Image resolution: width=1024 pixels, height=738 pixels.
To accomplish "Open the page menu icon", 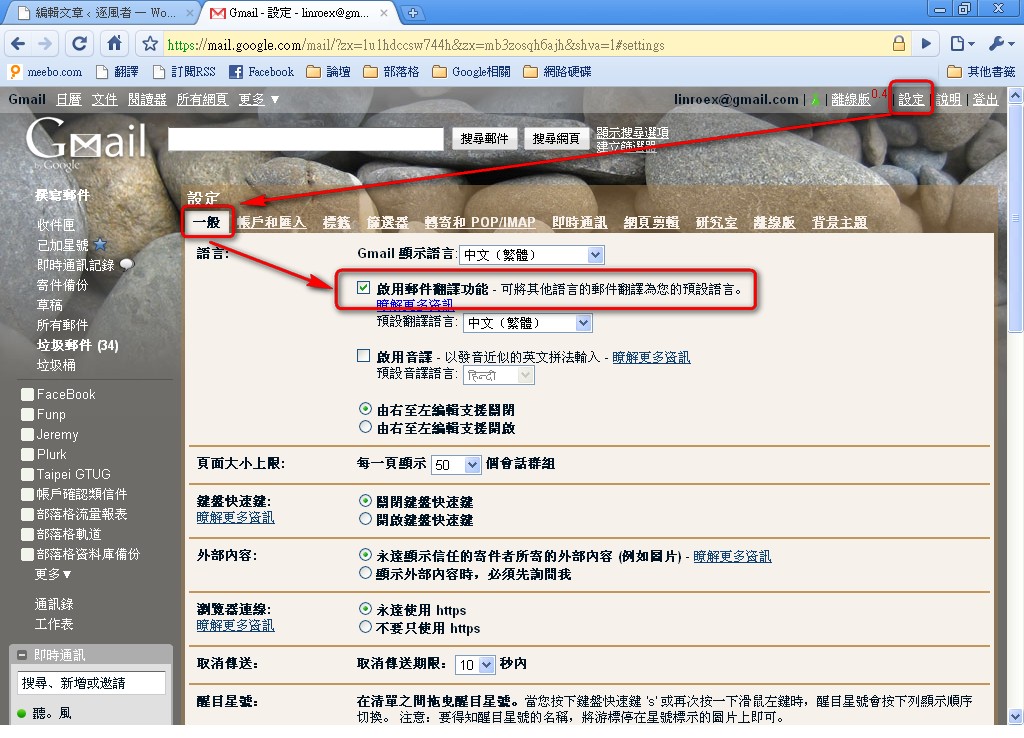I will [x=962, y=44].
